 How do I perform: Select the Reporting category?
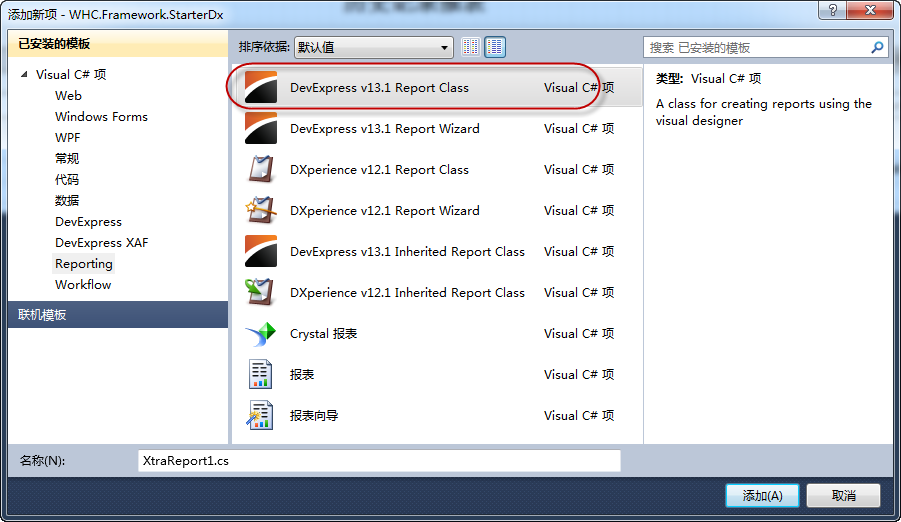(84, 264)
